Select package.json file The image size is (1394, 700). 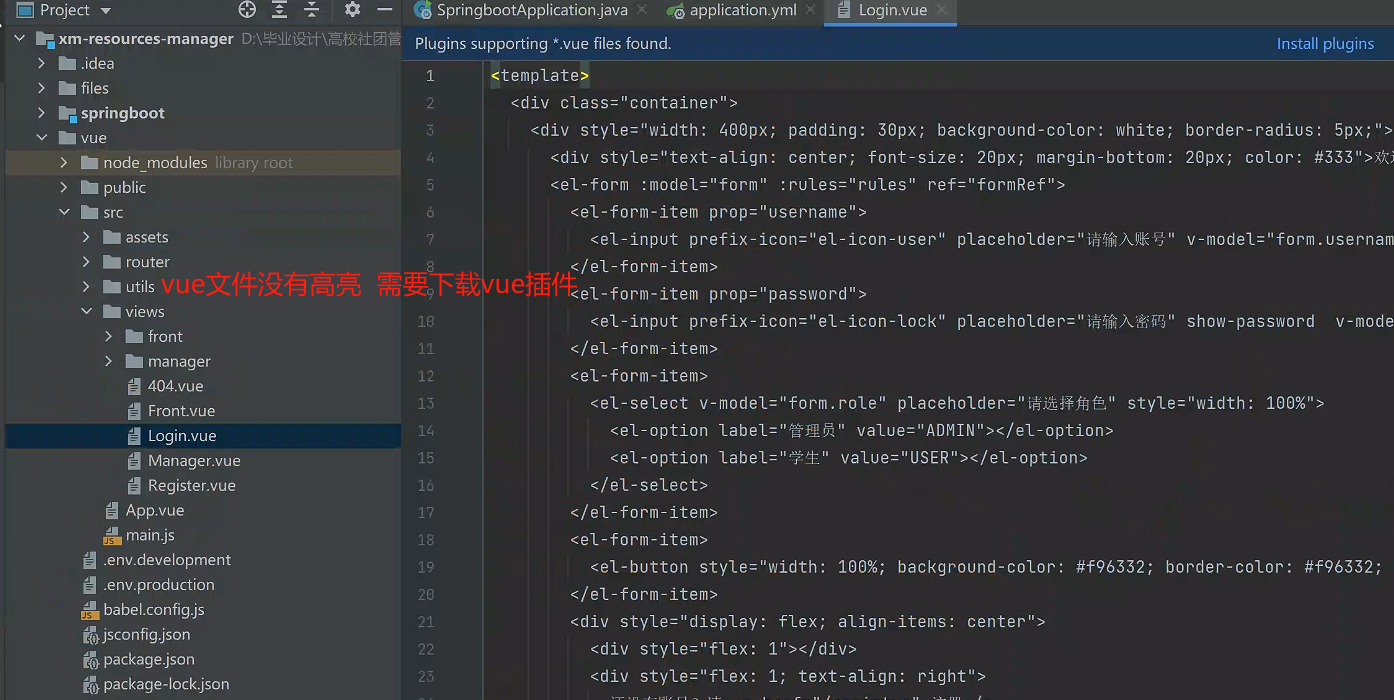pos(149,660)
